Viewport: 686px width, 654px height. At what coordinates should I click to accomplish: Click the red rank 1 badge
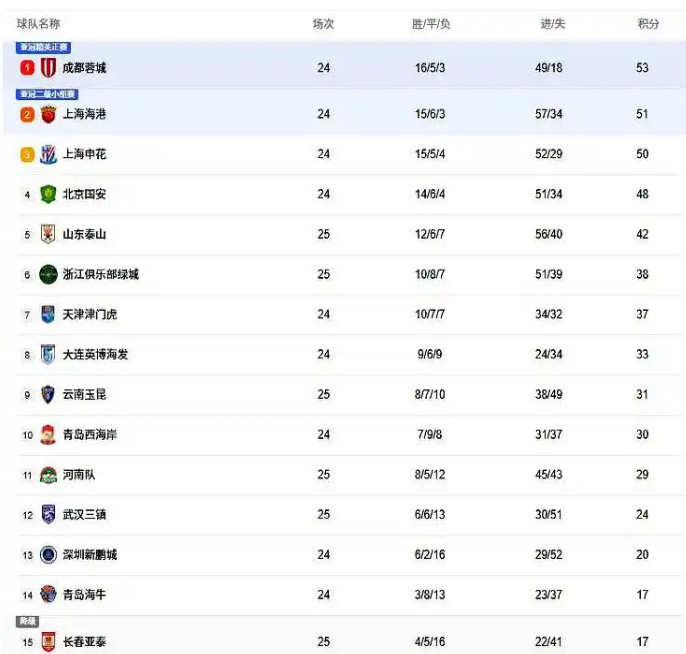[x=27, y=68]
